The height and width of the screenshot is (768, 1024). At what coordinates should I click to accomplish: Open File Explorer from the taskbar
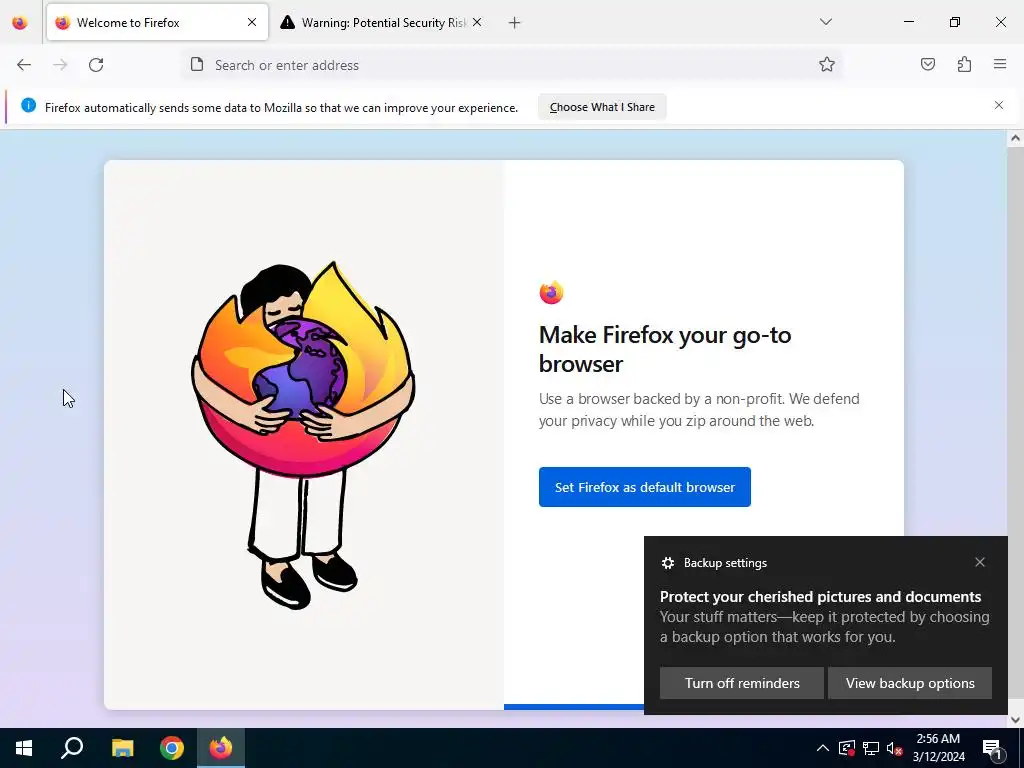122,748
